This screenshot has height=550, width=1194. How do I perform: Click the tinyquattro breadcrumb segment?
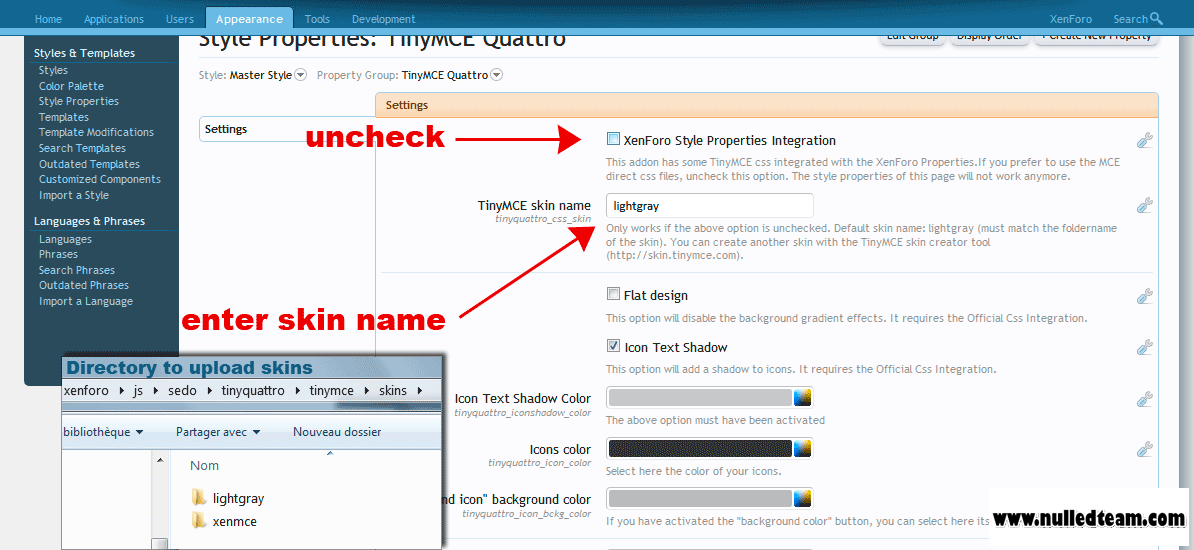click(252, 391)
